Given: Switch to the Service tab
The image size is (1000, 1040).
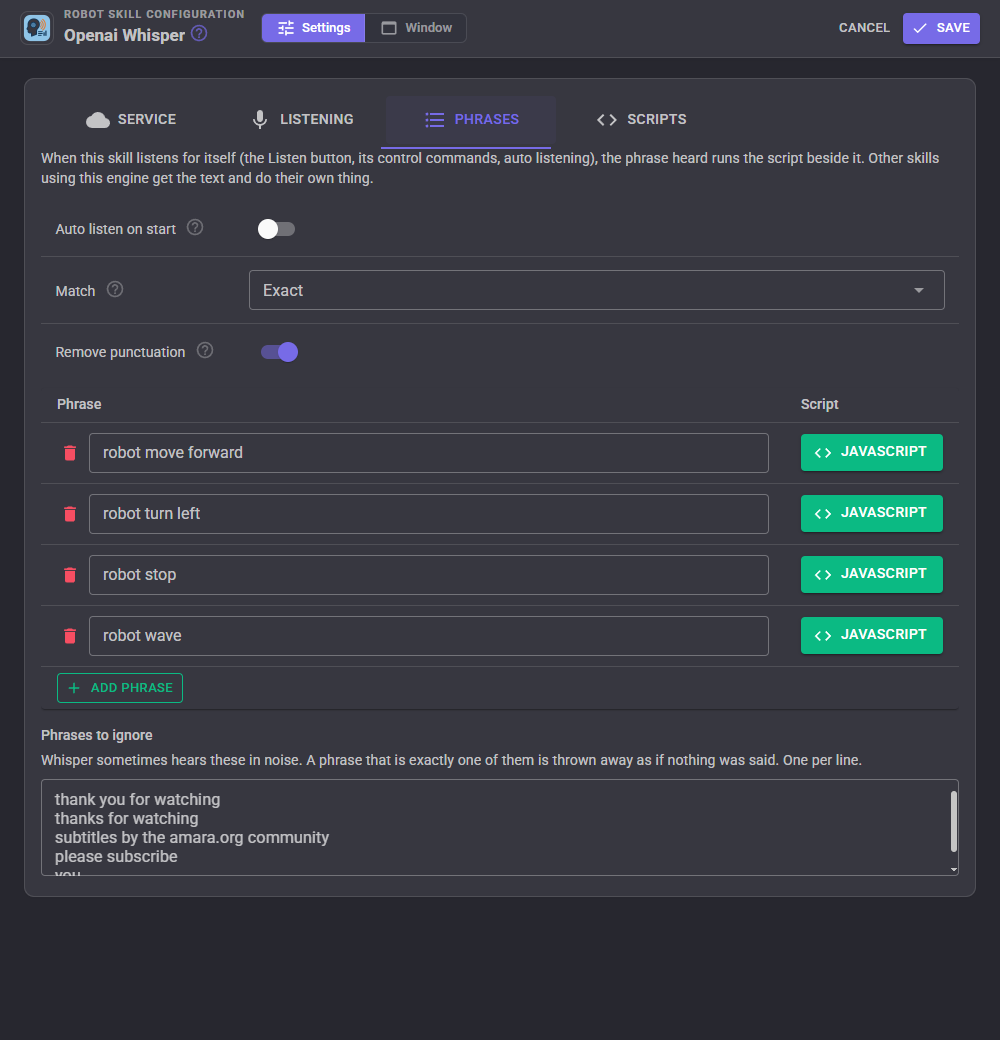Looking at the screenshot, I should (131, 119).
